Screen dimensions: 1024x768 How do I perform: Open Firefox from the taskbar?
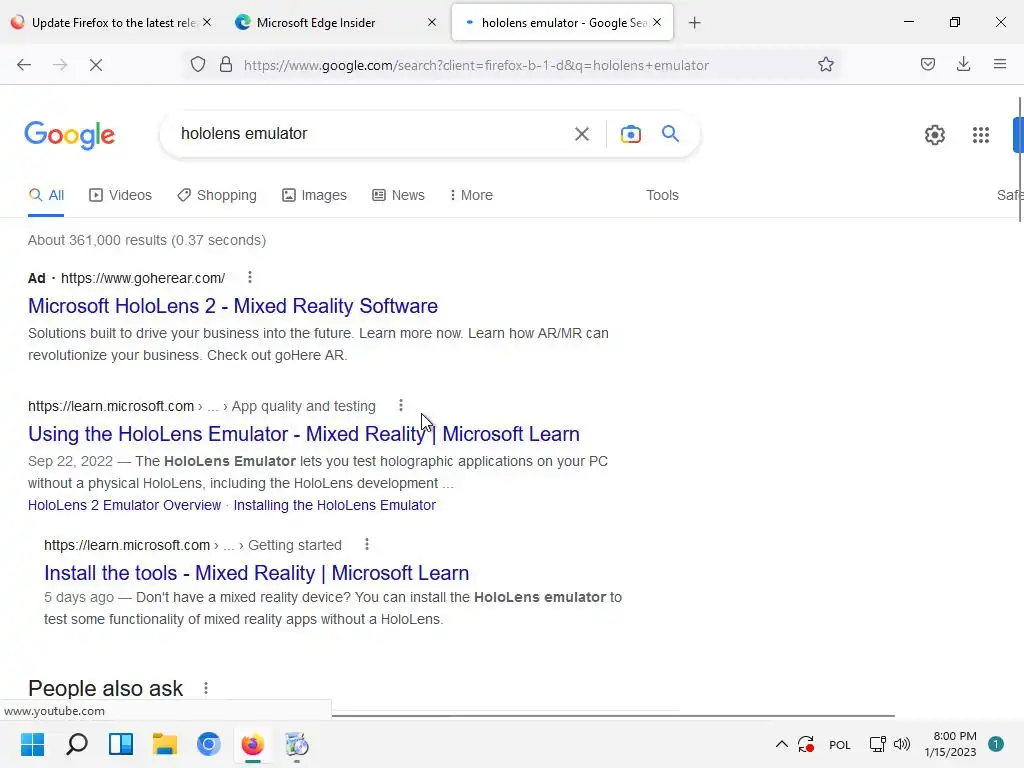[x=253, y=744]
